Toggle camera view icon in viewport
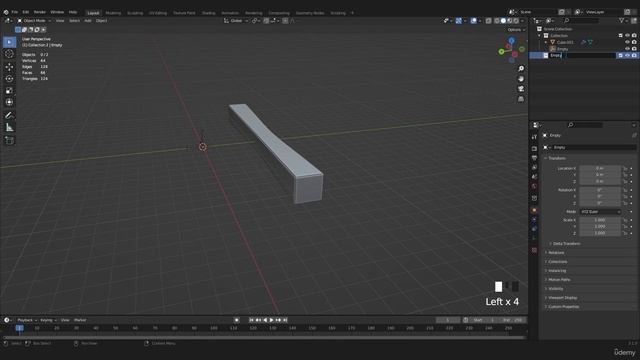640x360 pixels. (521, 89)
